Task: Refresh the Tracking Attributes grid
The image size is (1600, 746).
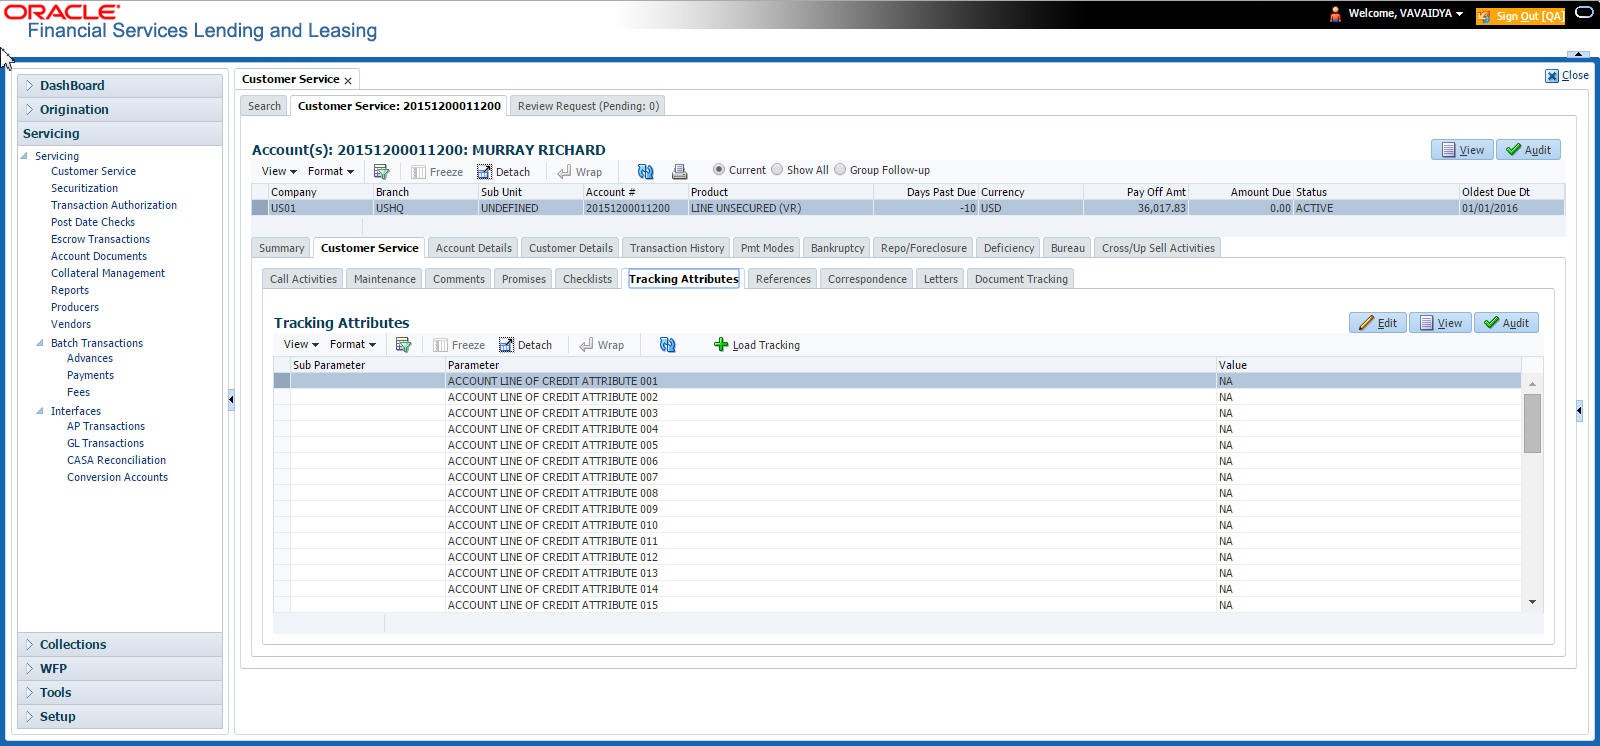Action: pyautogui.click(x=667, y=345)
